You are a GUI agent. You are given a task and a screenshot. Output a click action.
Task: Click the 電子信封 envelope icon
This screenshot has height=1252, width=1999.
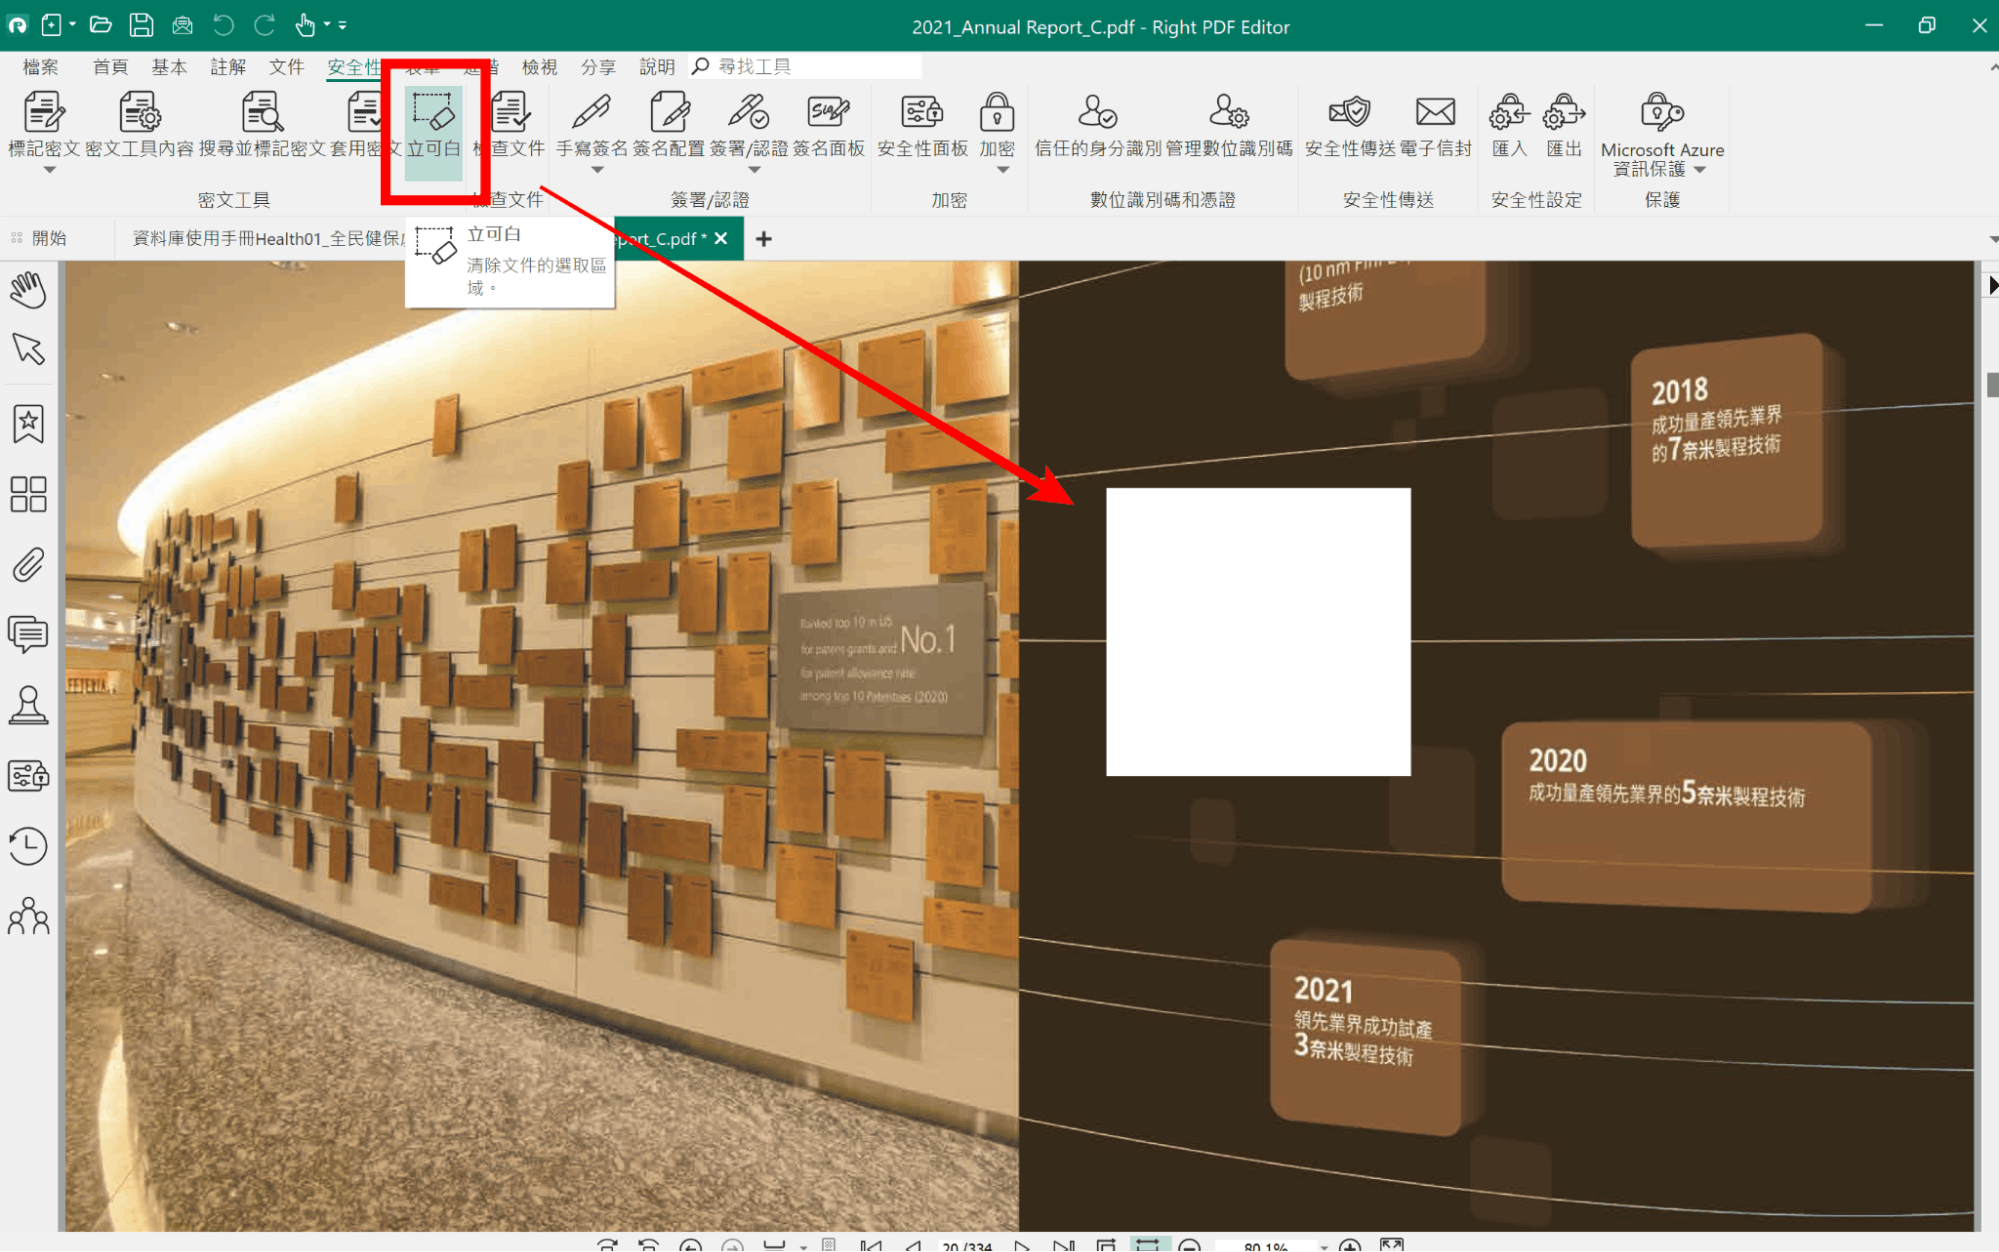pos(1435,113)
